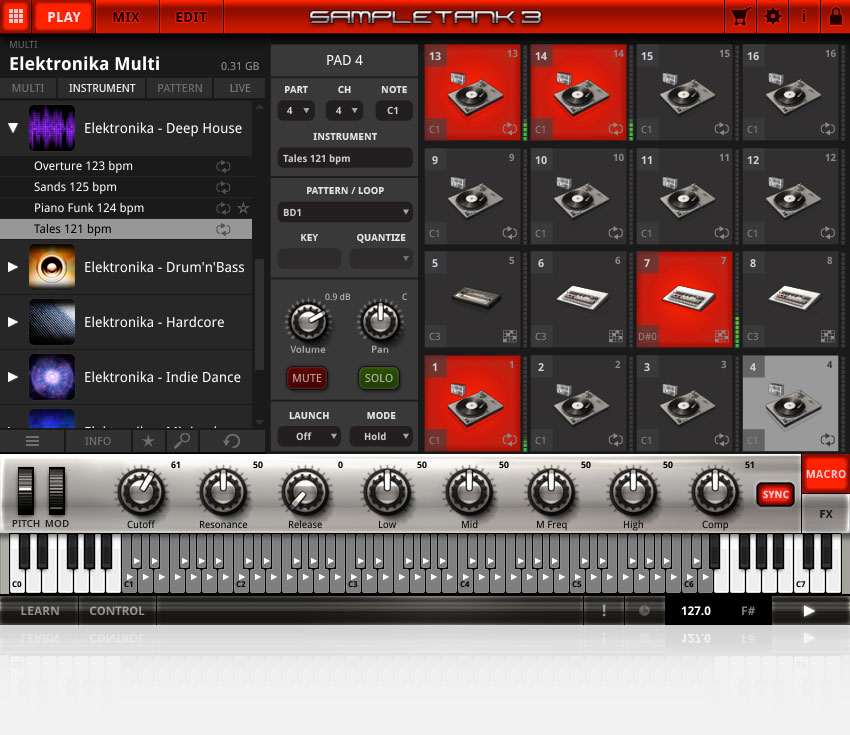Open the search tool in the browser sidebar
This screenshot has width=850, height=735.
[180, 440]
